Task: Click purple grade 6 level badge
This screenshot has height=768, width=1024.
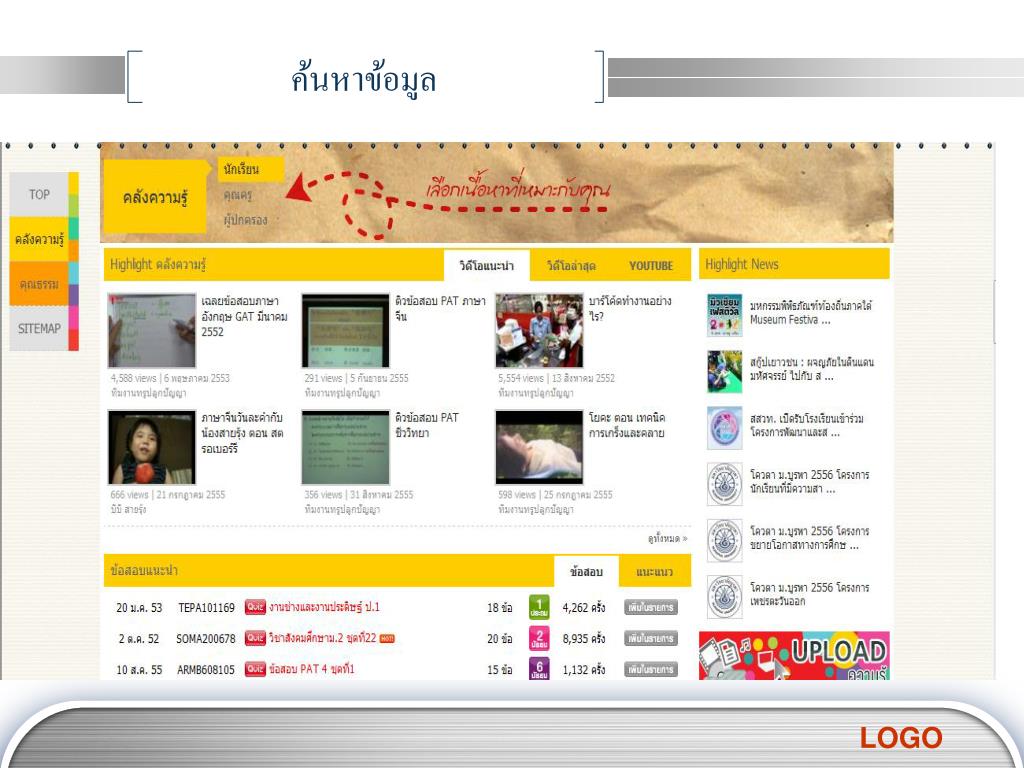Action: 539,669
